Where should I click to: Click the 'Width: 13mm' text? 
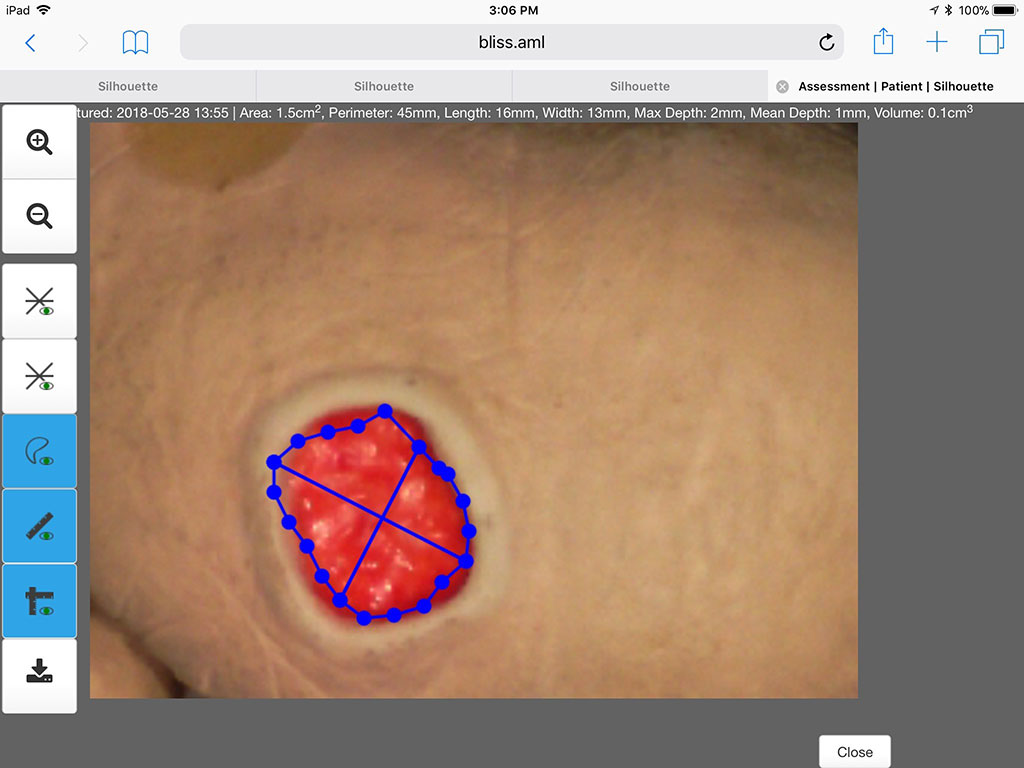[x=584, y=112]
